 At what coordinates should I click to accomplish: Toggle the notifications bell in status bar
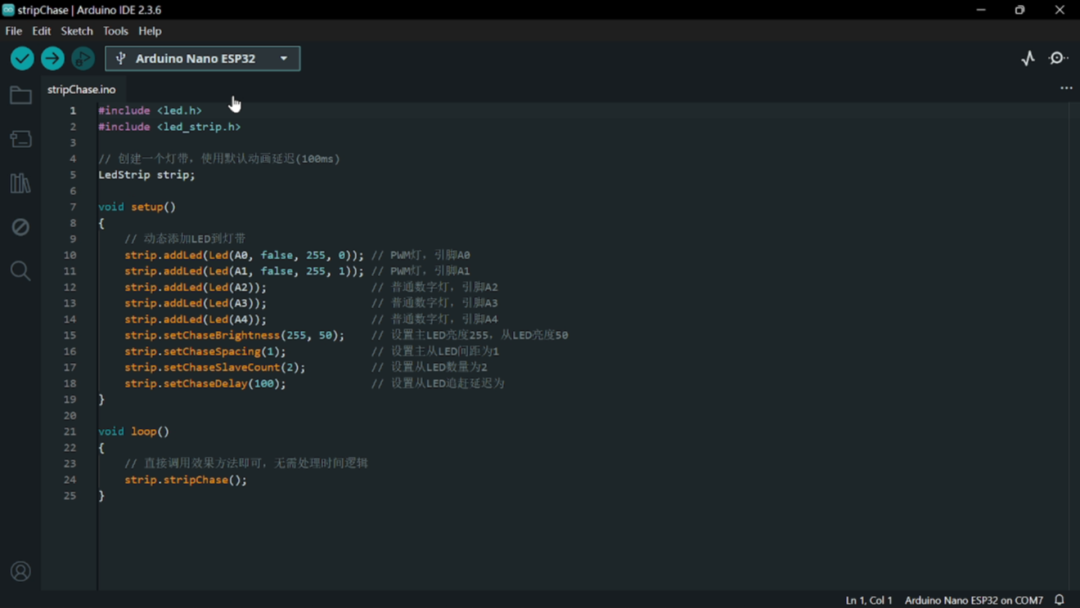click(x=1060, y=600)
